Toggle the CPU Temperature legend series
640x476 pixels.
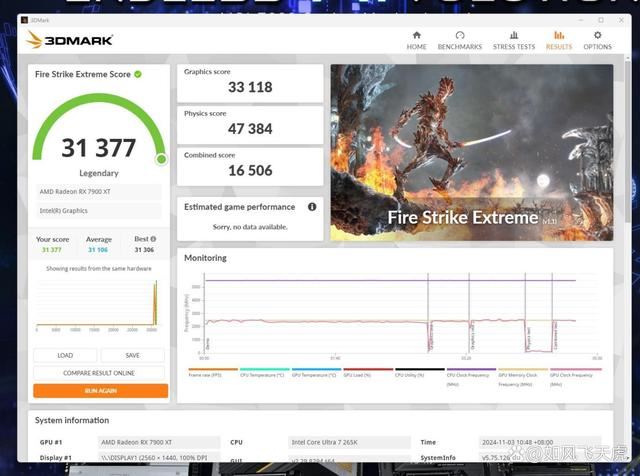pos(264,372)
